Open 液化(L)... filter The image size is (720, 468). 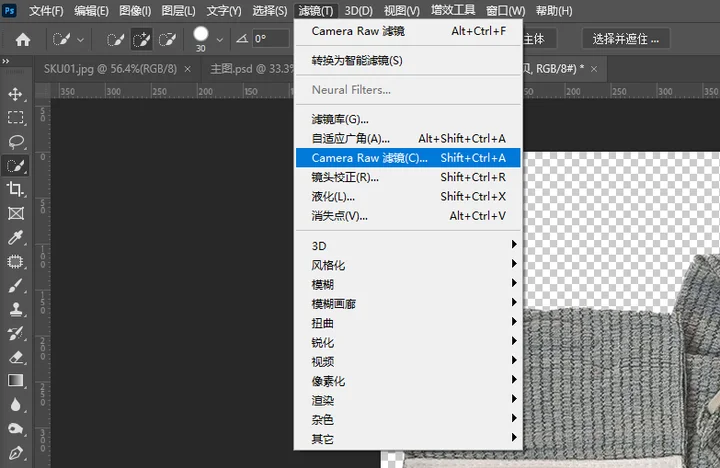click(x=408, y=197)
